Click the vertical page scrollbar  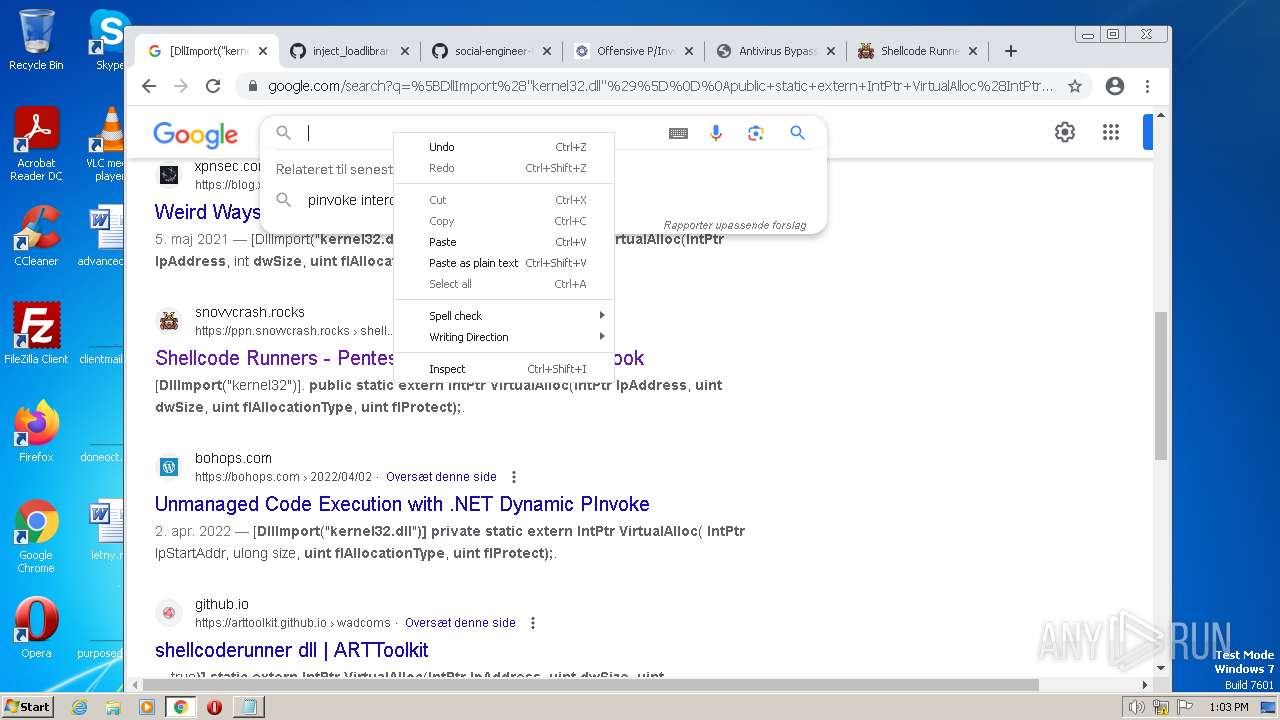1161,385
